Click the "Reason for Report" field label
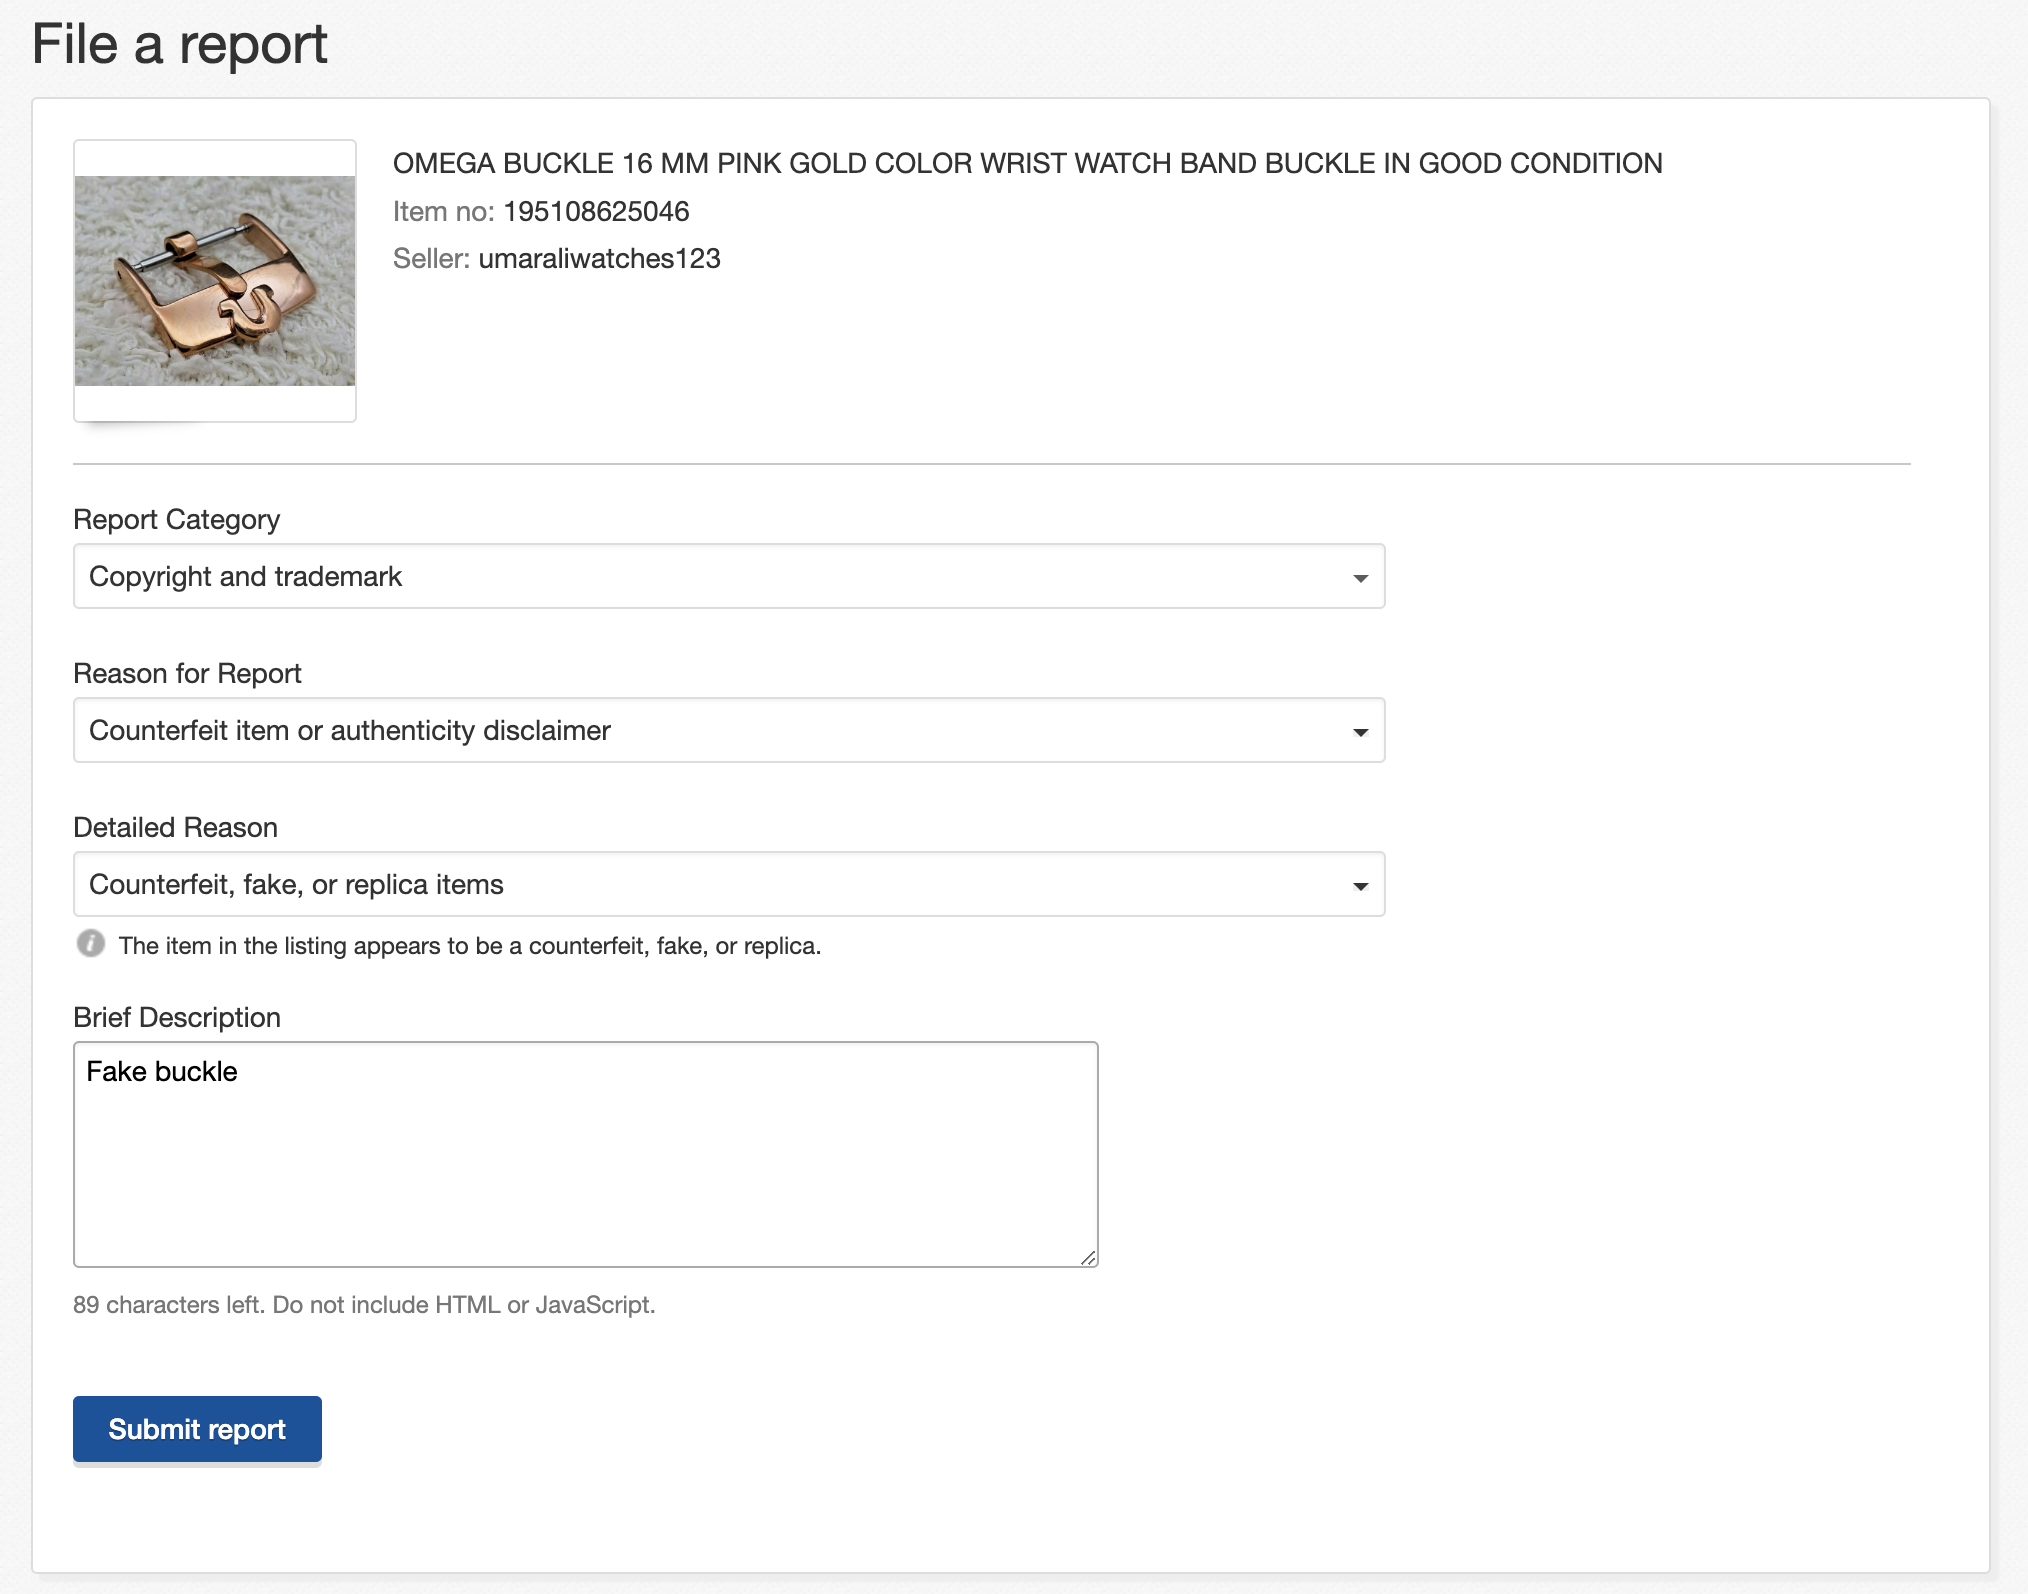This screenshot has width=2028, height=1594. click(187, 674)
